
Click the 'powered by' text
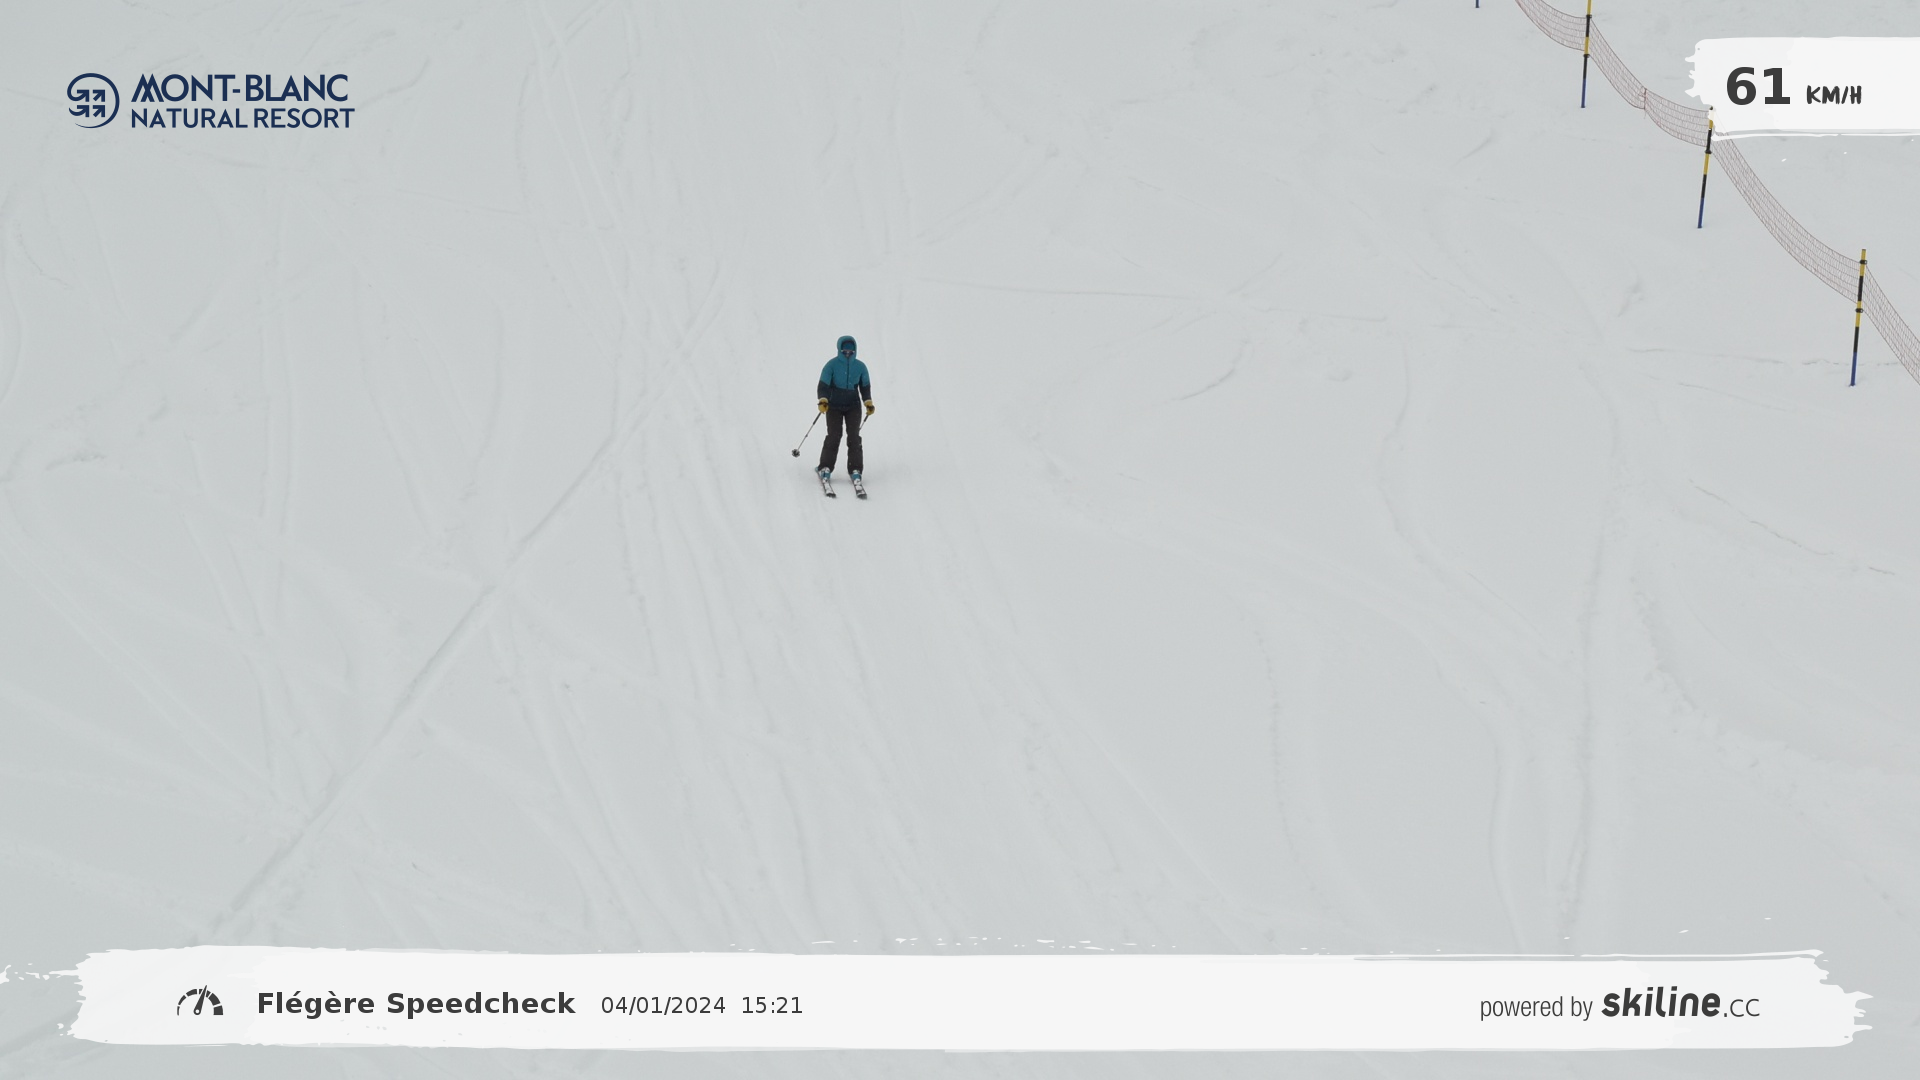coord(1535,1007)
